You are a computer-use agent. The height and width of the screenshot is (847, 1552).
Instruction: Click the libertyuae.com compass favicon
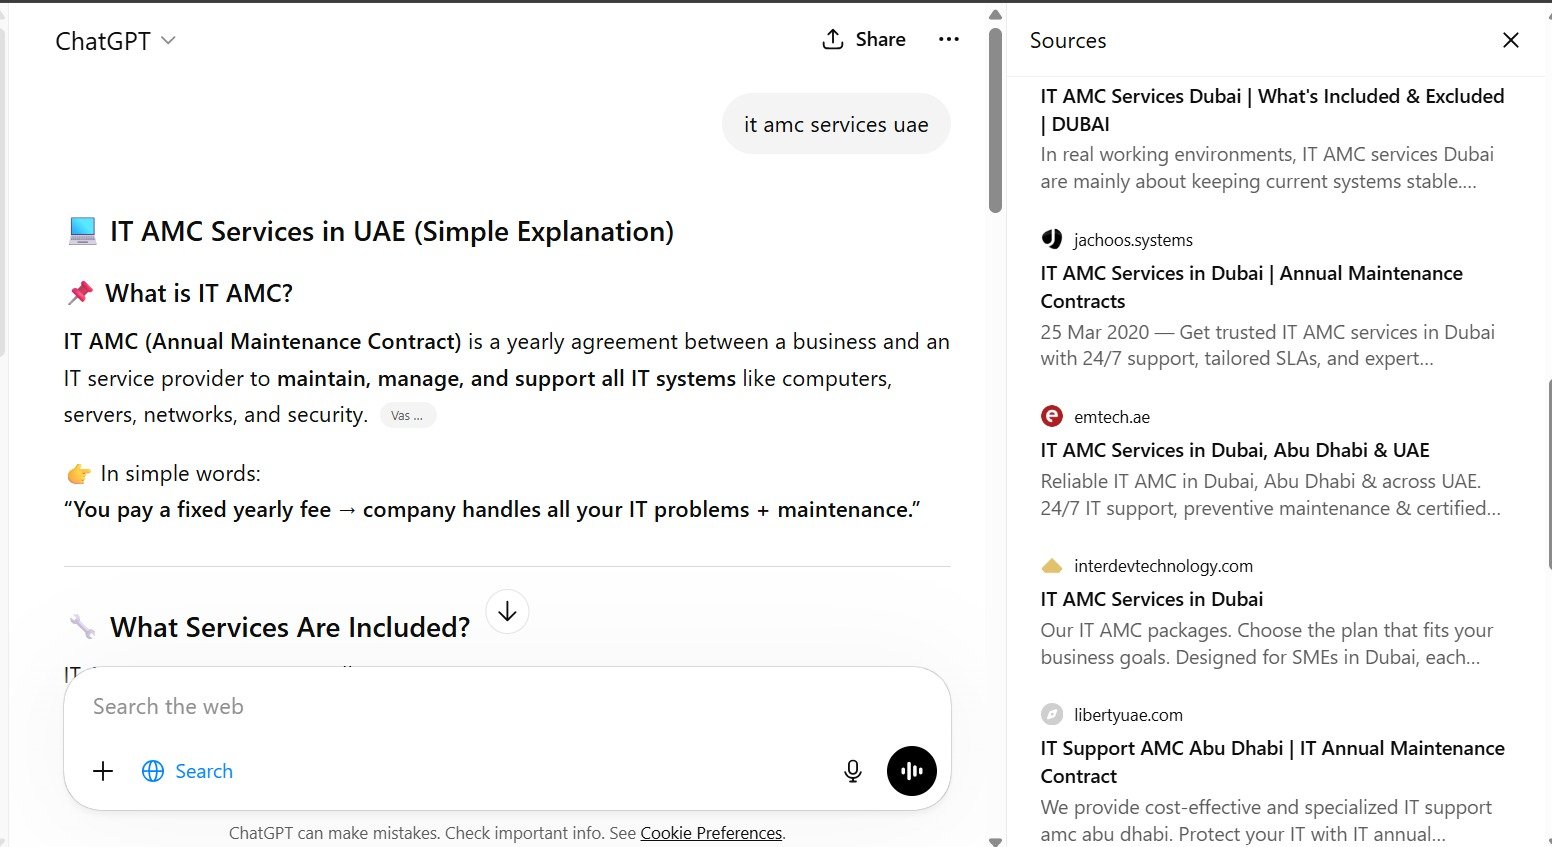point(1052,714)
